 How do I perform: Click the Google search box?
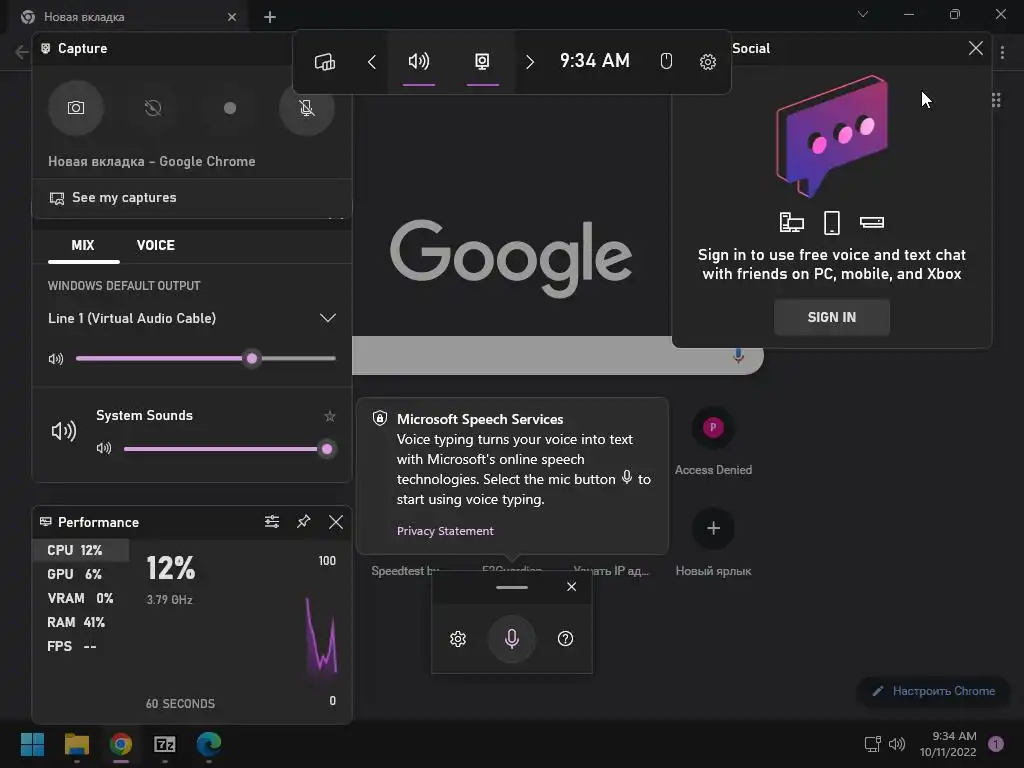(558, 355)
